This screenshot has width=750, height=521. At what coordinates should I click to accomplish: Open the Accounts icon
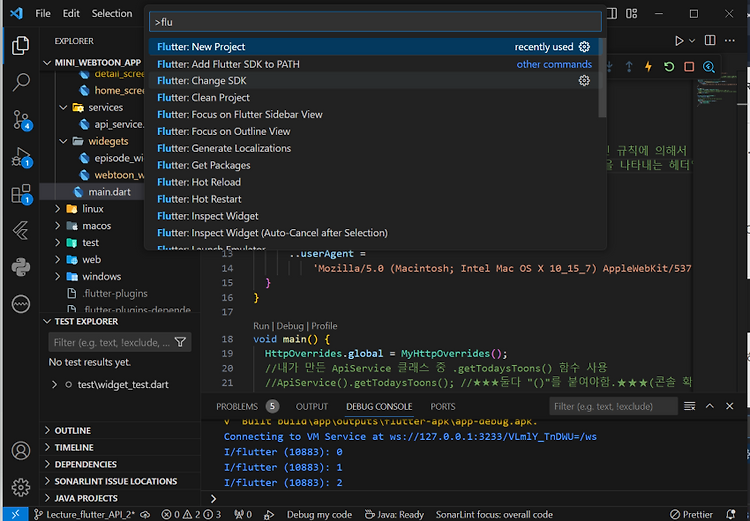tap(21, 451)
